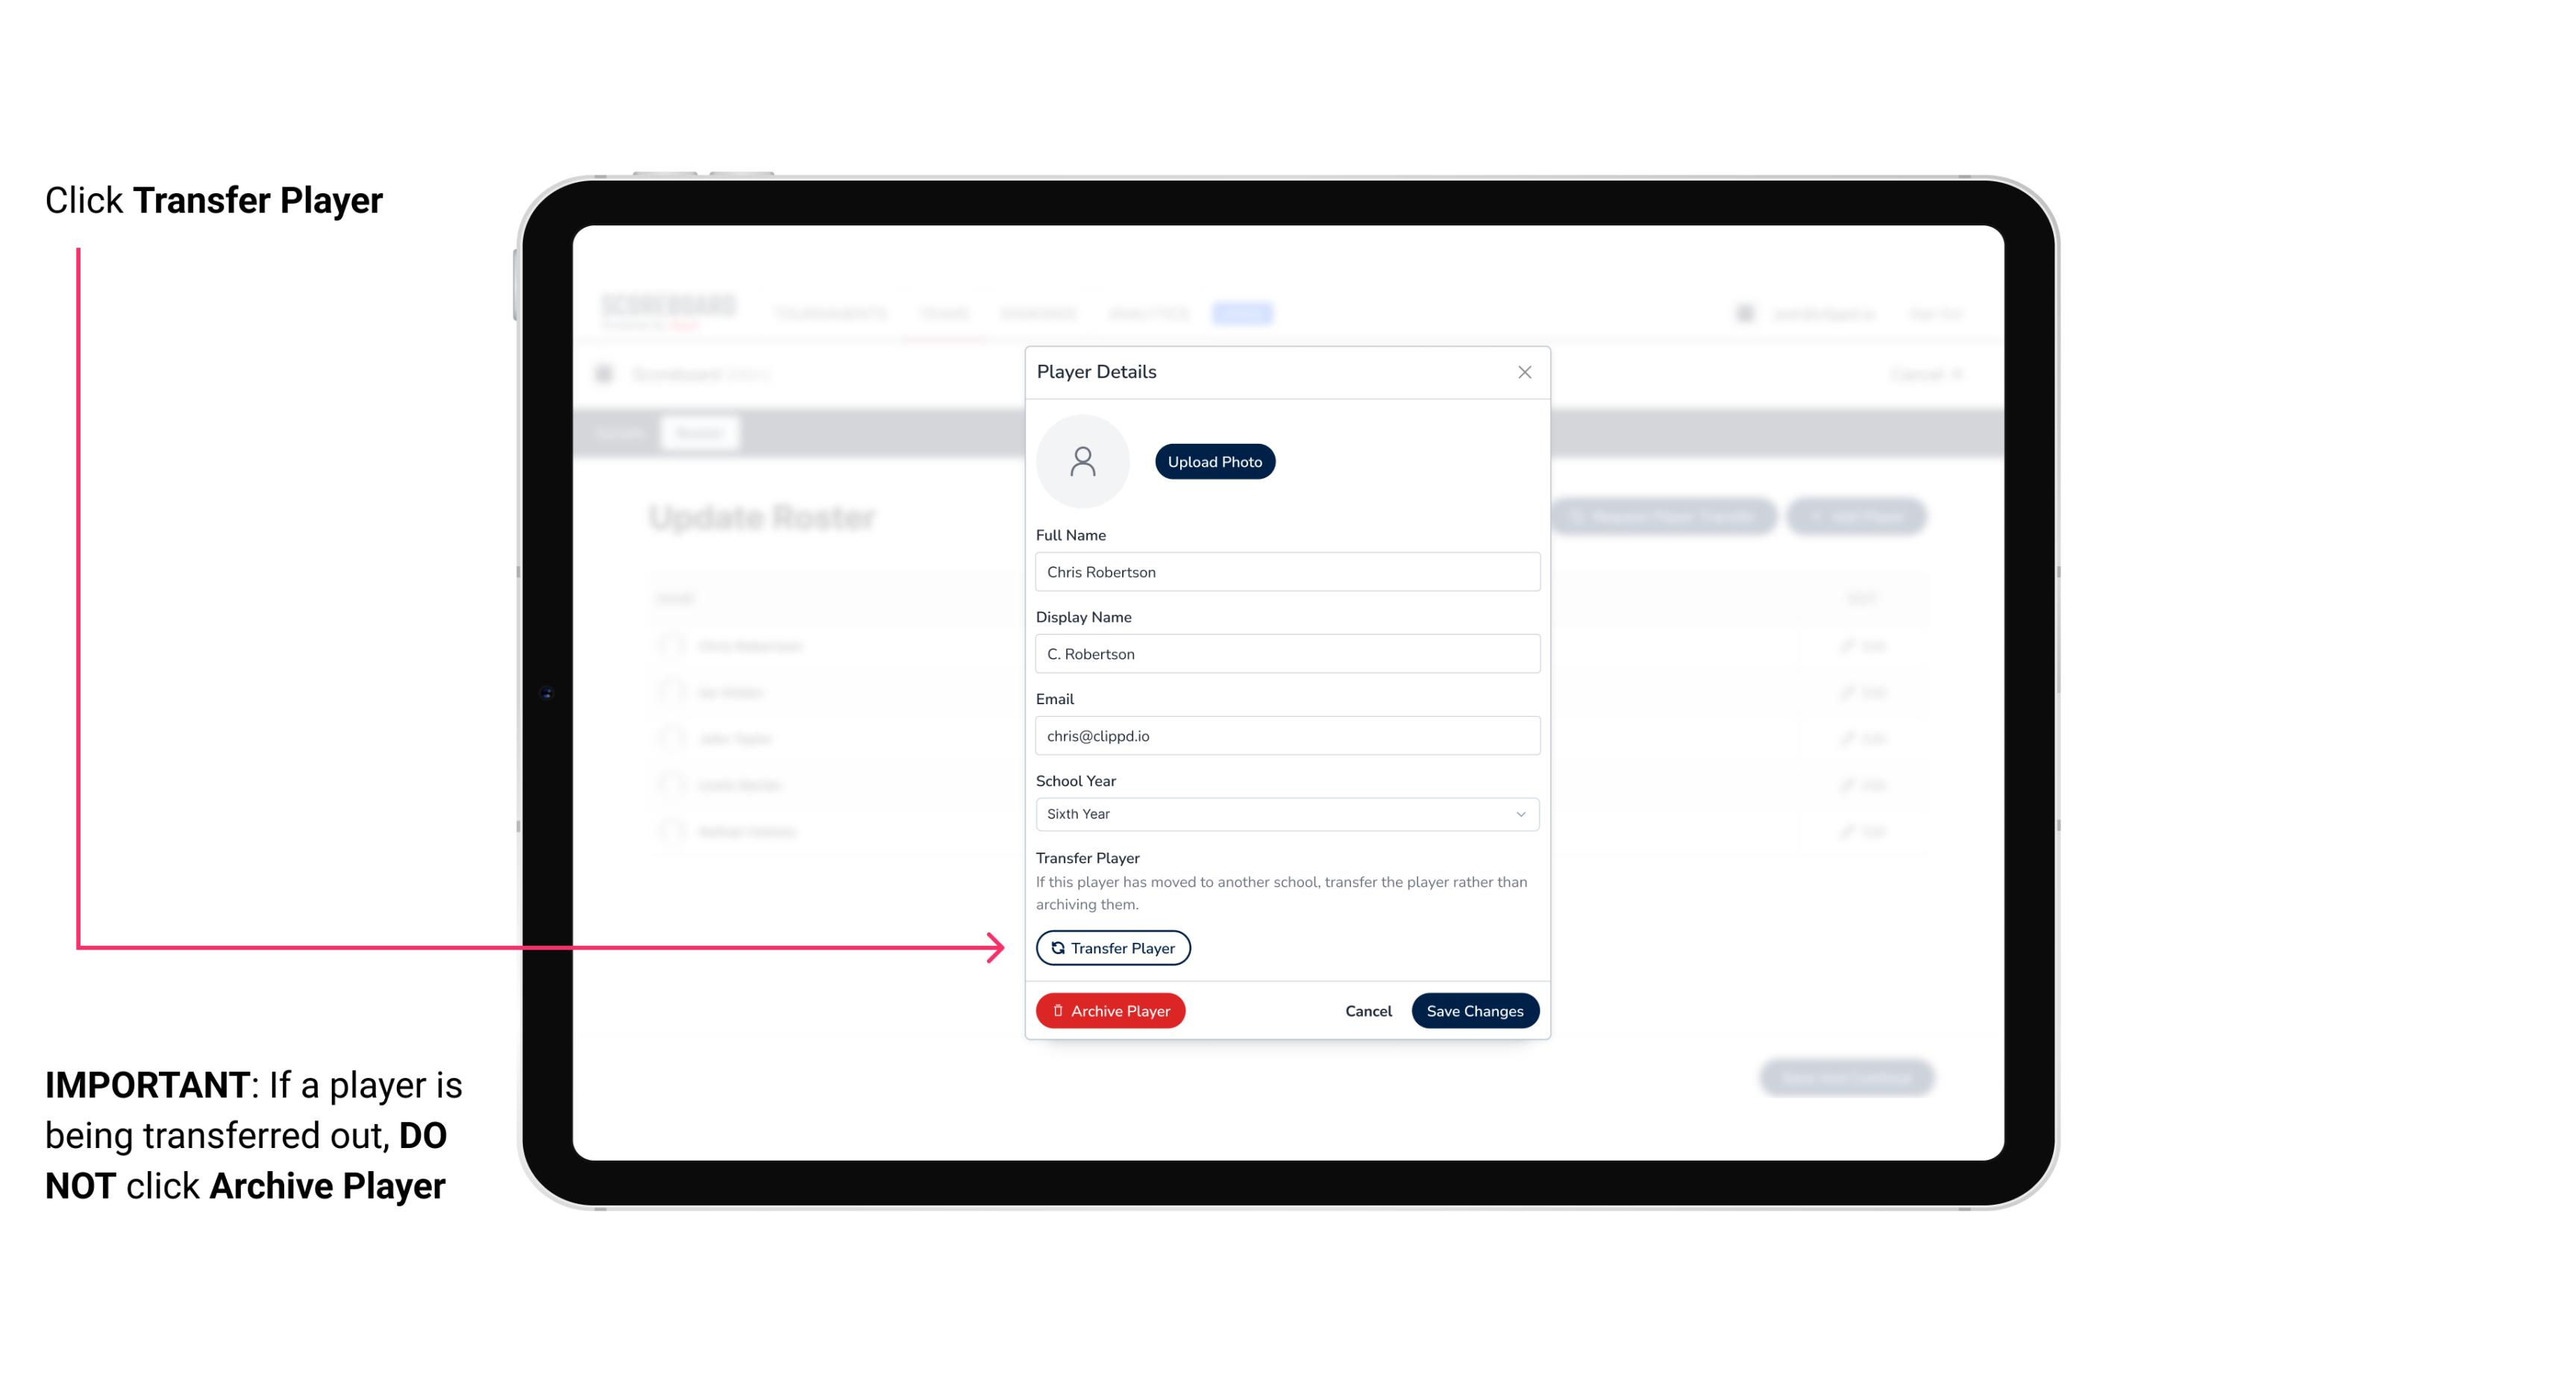The width and height of the screenshot is (2576, 1386).
Task: Click the Upload Photo button icon
Action: click(x=1215, y=462)
